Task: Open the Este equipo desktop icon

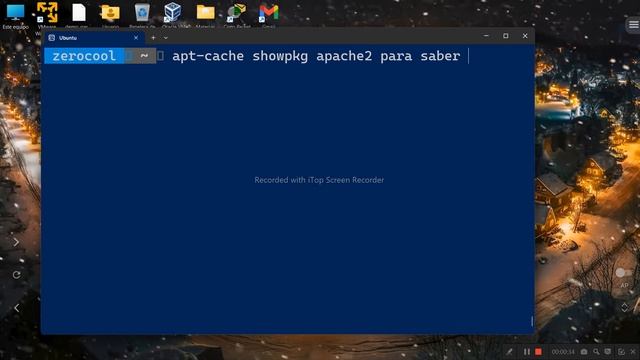Action: (x=16, y=16)
